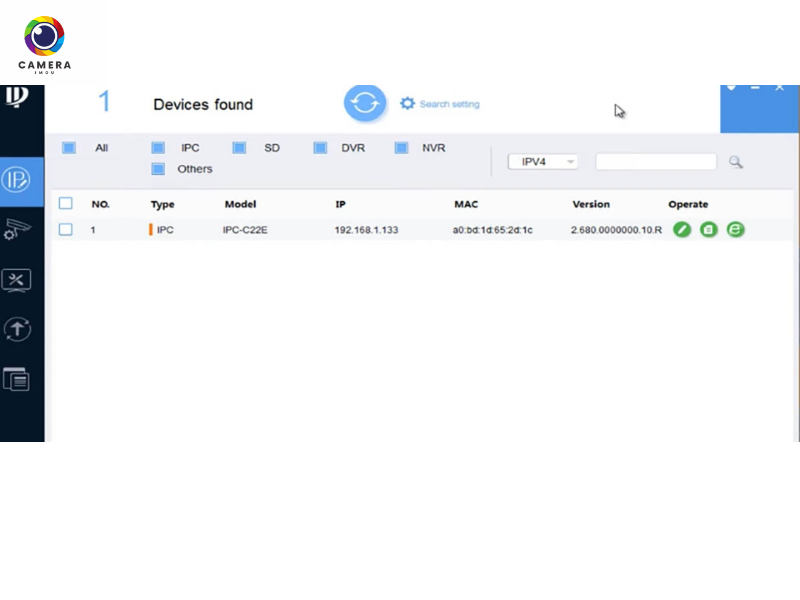Expand the IPV4 protocol dropdown
Viewport: 800px width, 600px height.
(x=543, y=162)
